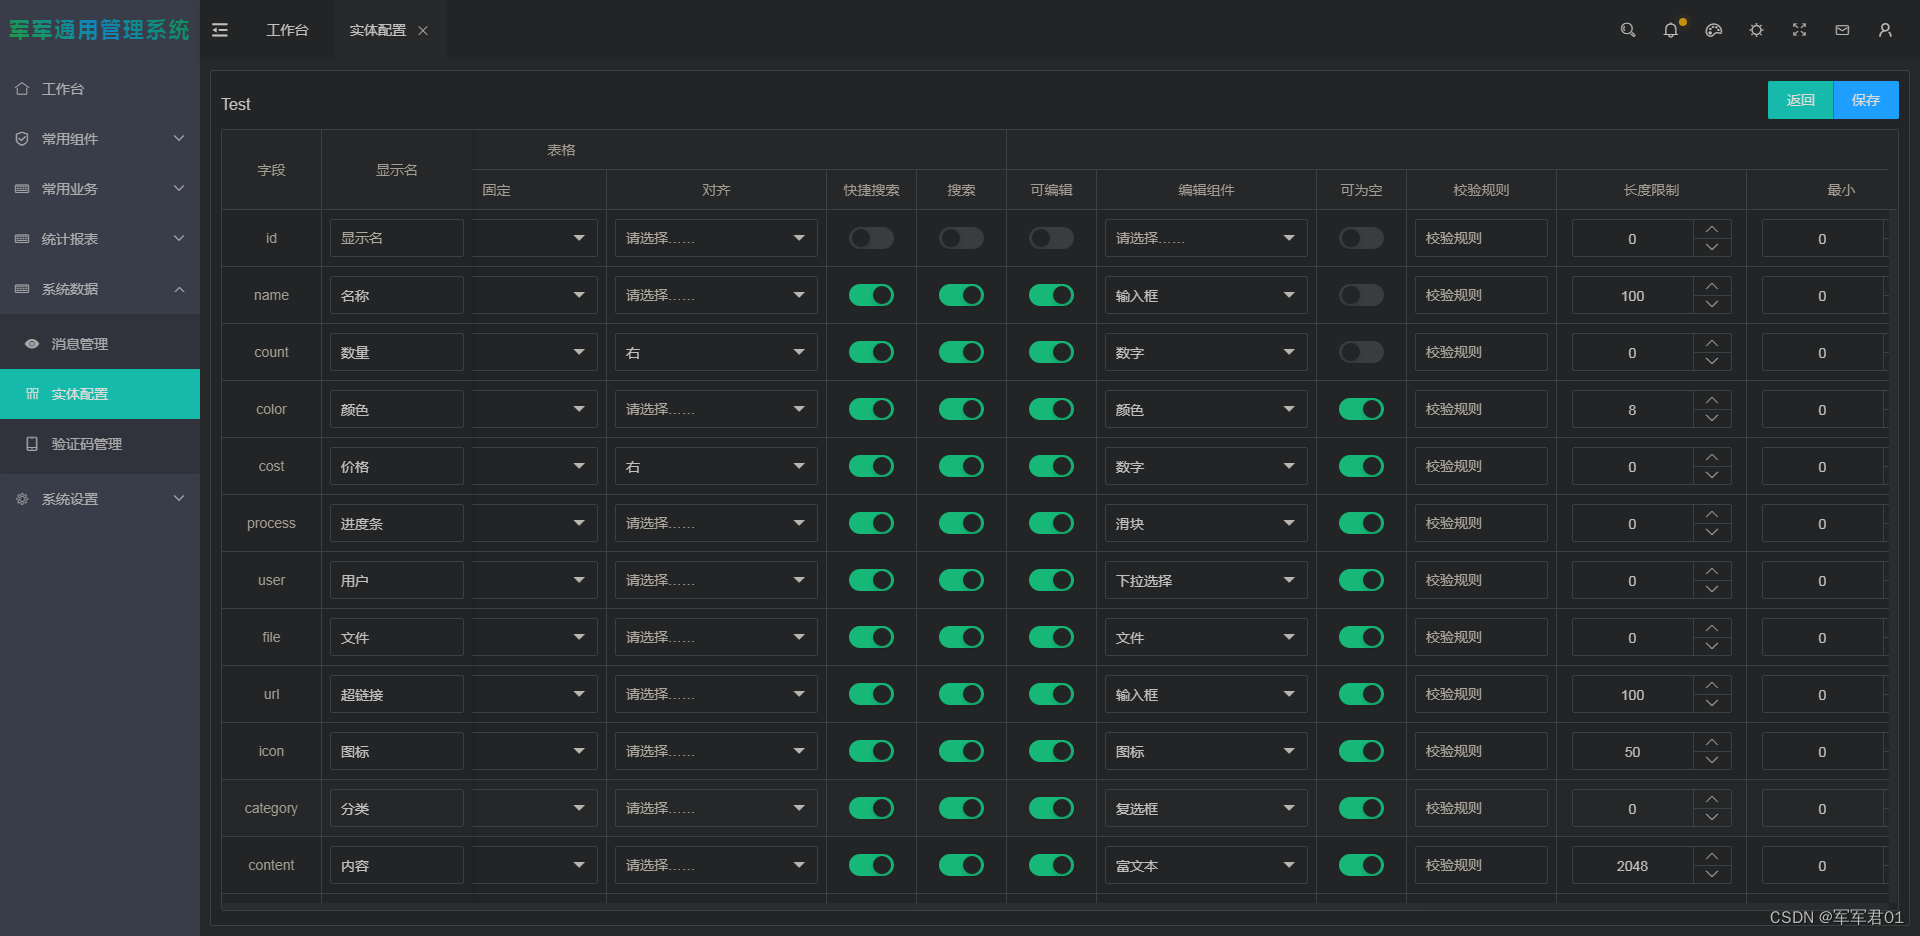Open the alignment dropdown in the id row
Image resolution: width=1920 pixels, height=936 pixels.
(716, 238)
